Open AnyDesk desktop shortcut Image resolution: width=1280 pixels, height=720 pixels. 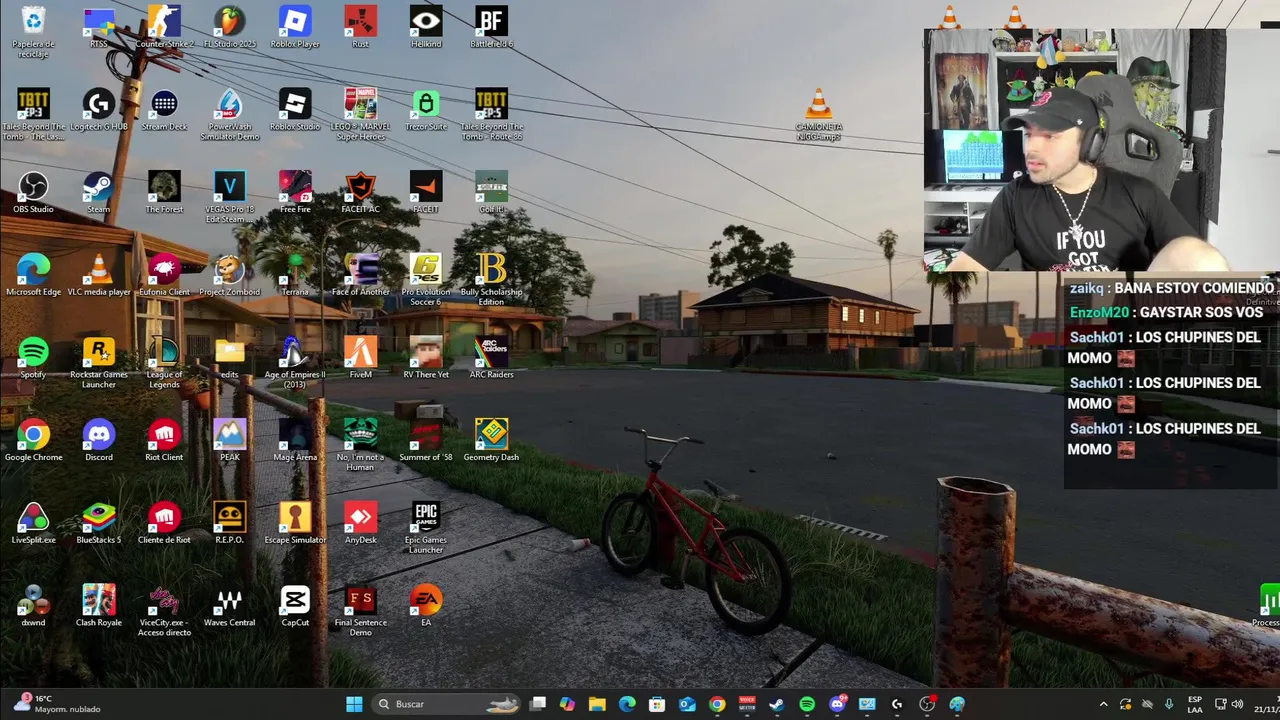click(360, 525)
